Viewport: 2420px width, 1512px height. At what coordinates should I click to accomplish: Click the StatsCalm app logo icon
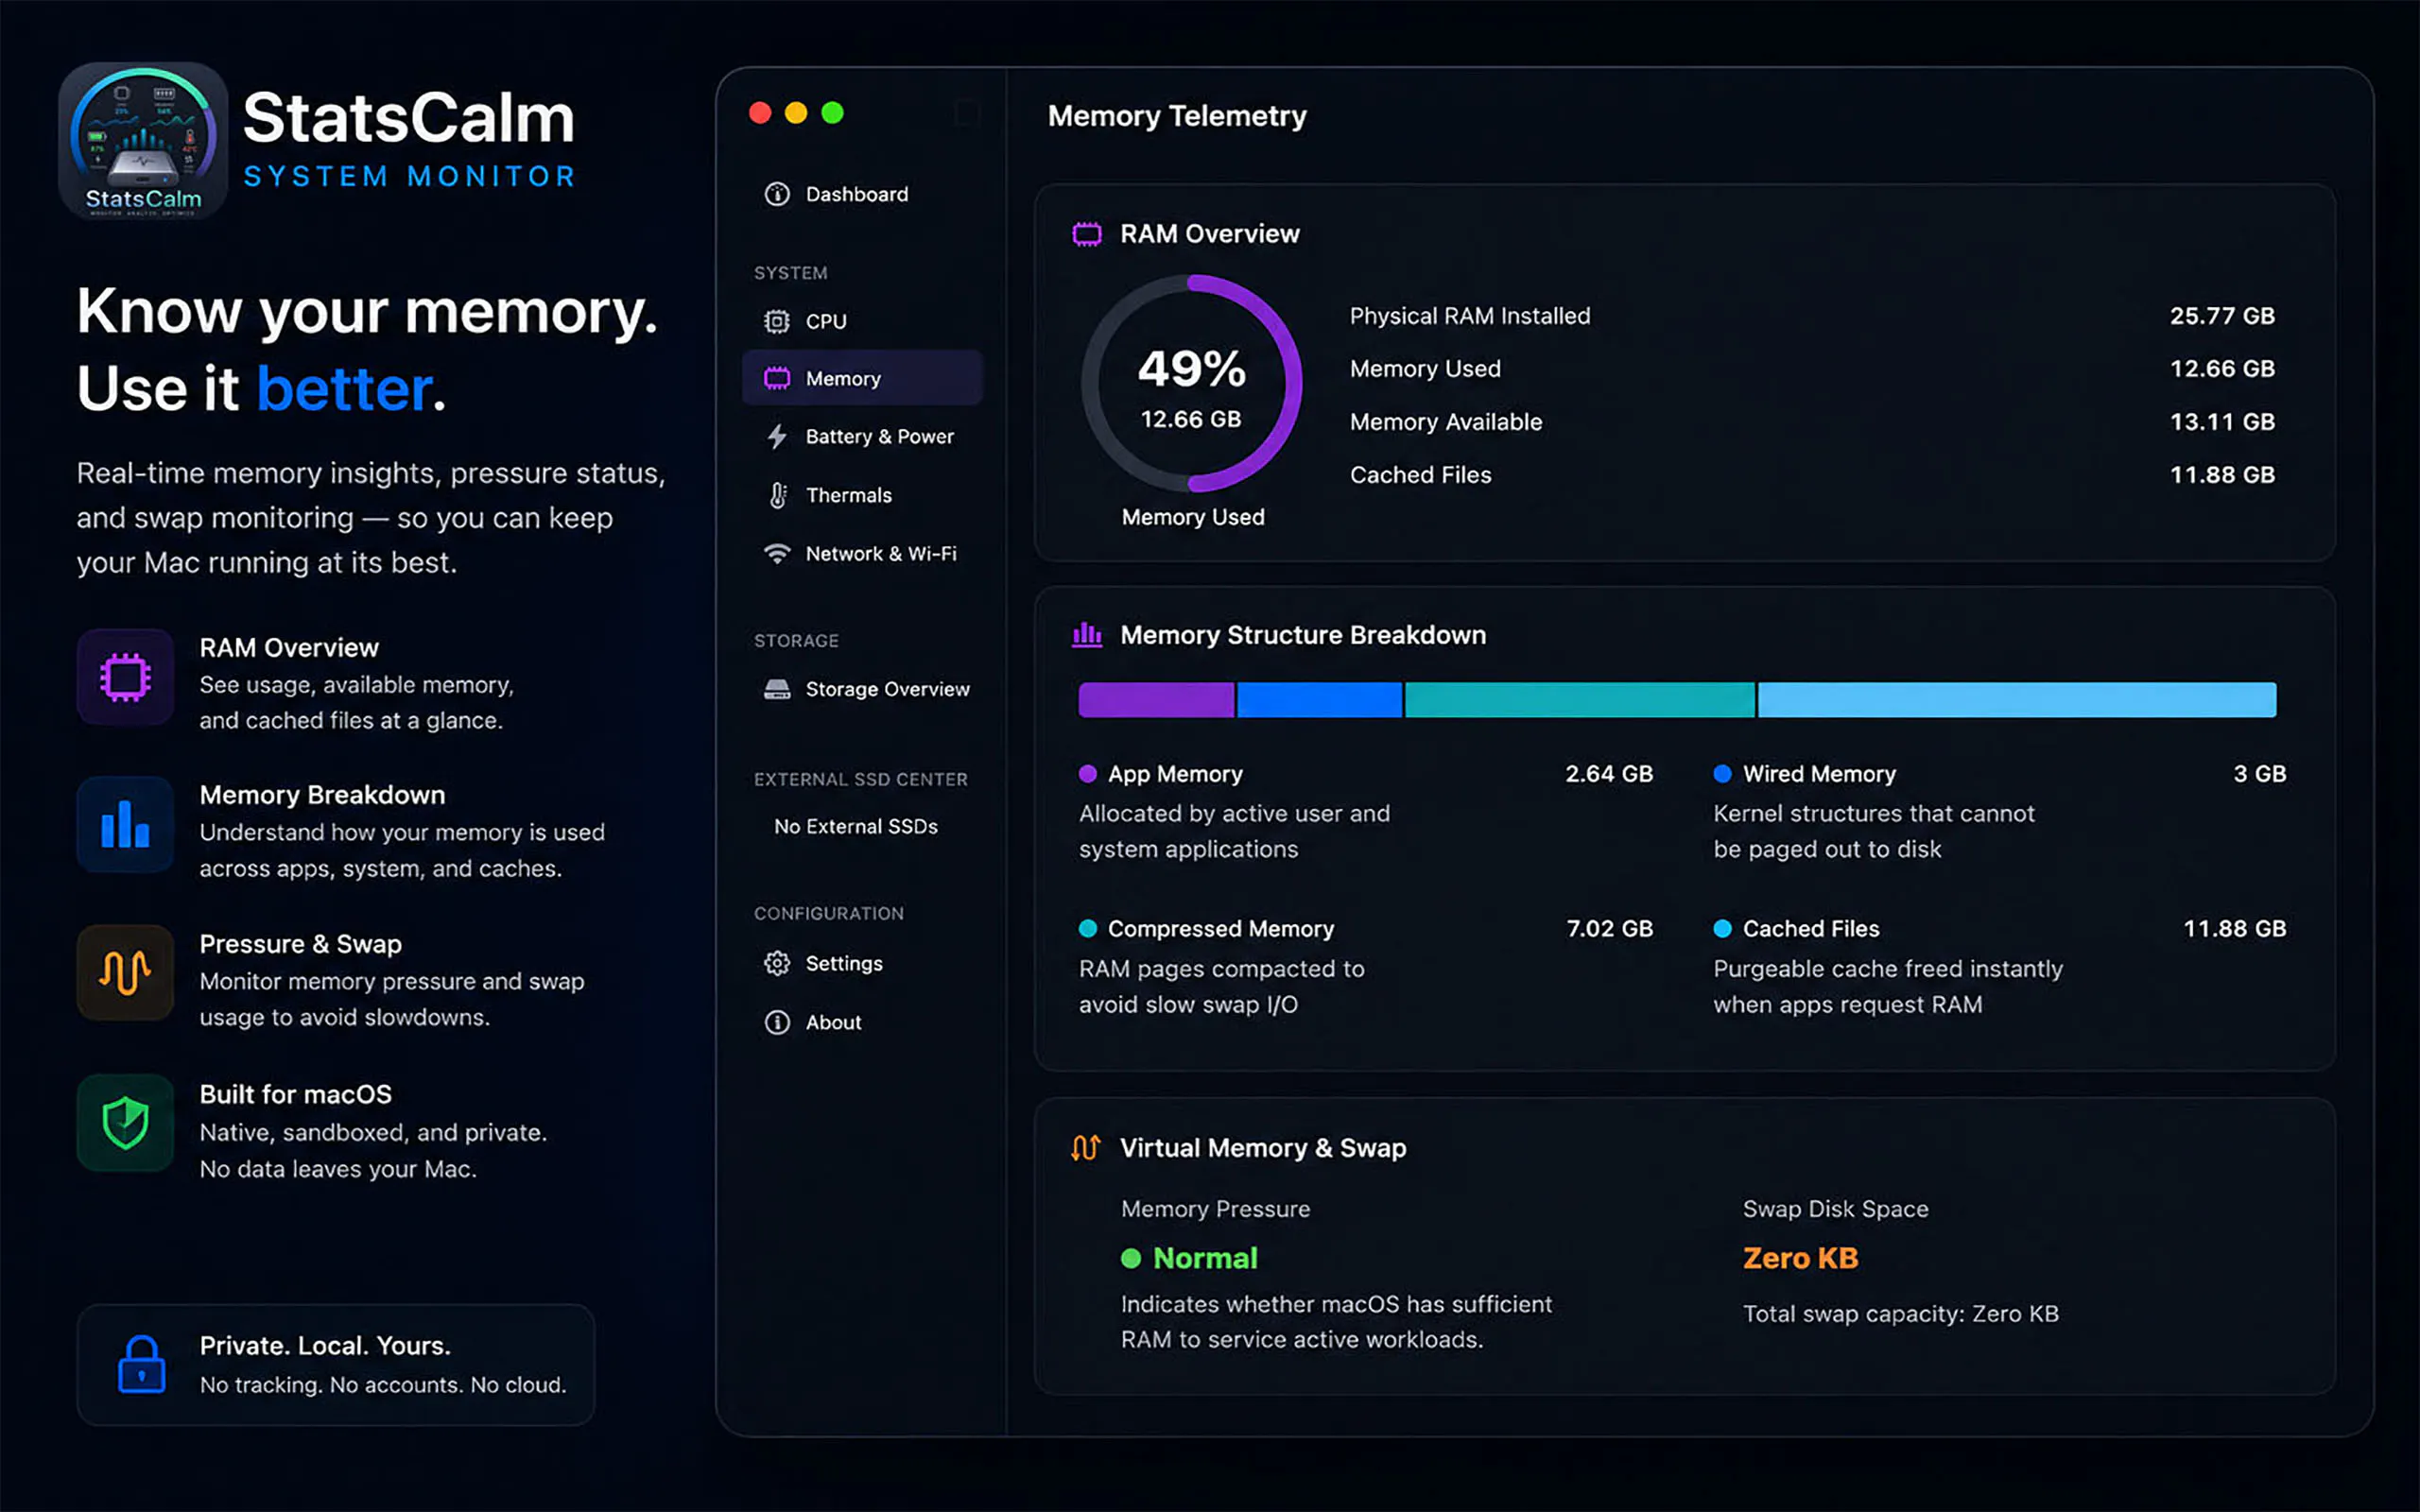tap(143, 140)
